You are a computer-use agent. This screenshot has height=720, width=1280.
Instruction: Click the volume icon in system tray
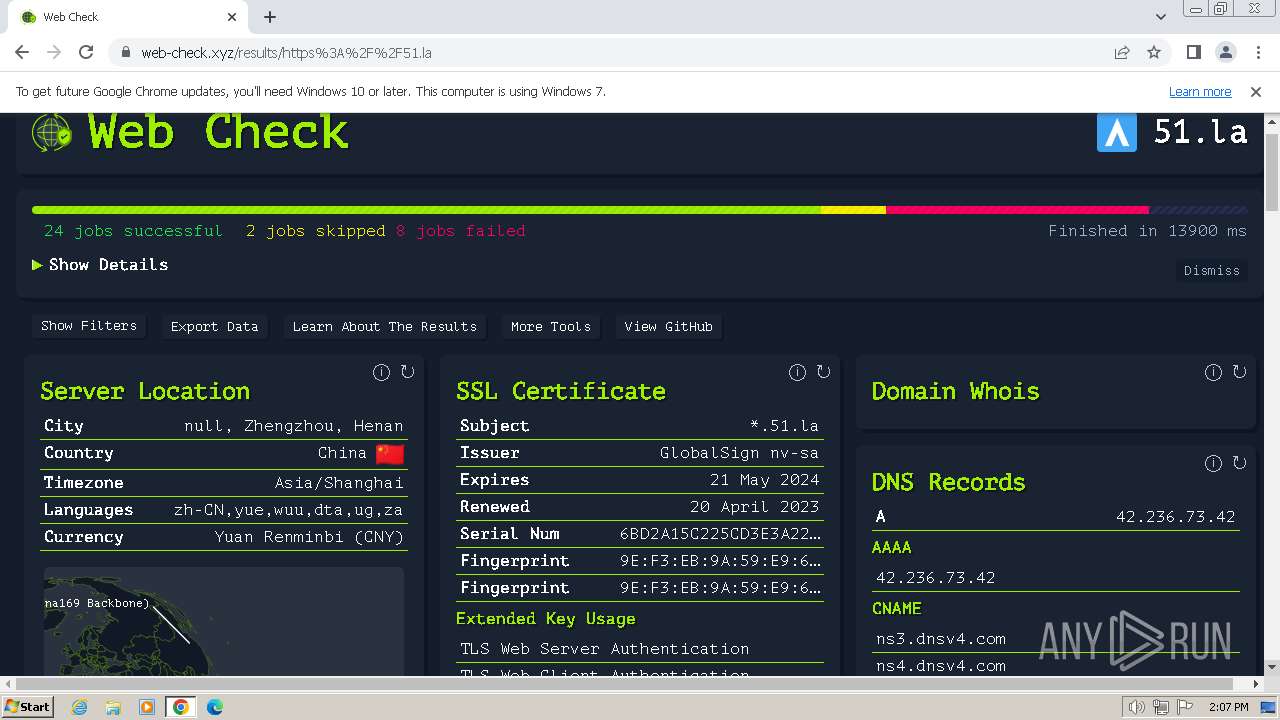pyautogui.click(x=1136, y=707)
